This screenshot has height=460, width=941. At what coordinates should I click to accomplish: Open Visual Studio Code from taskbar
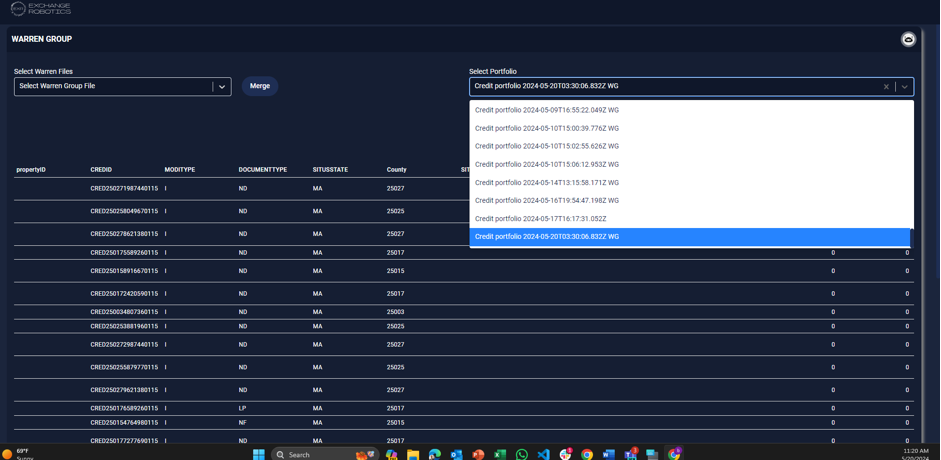pyautogui.click(x=543, y=454)
